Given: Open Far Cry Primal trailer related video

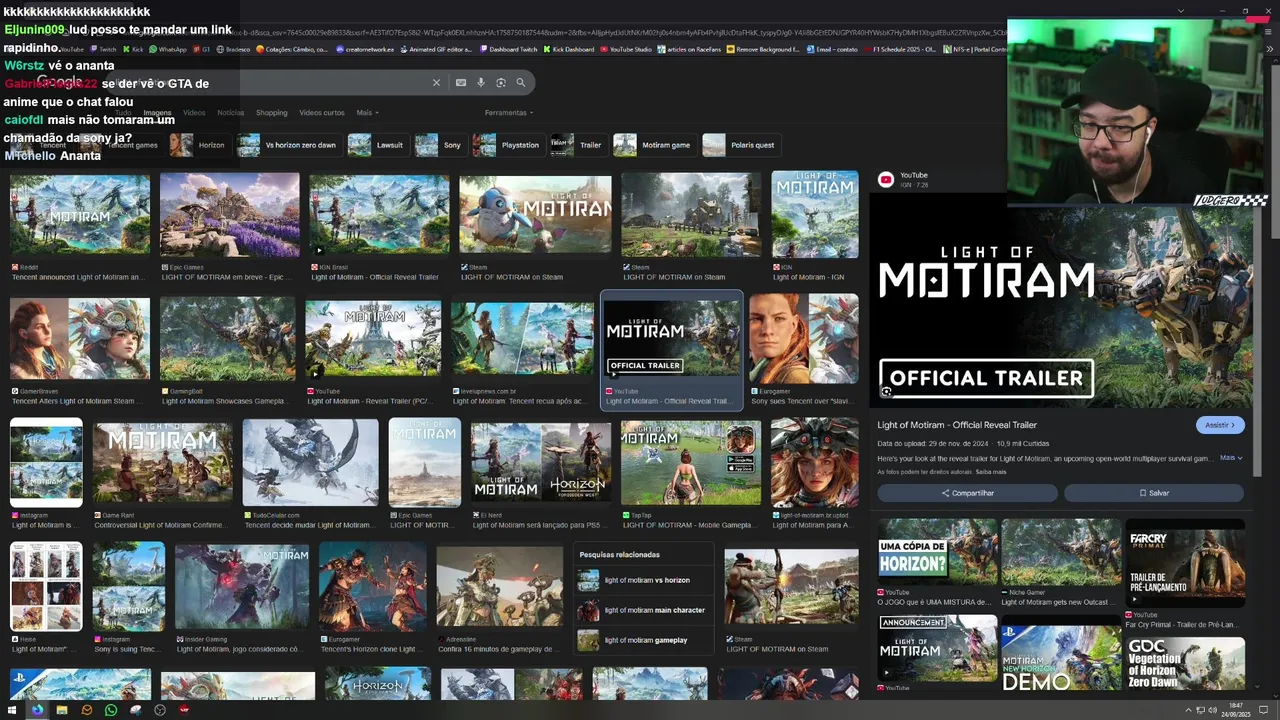Looking at the screenshot, I should (x=1185, y=562).
